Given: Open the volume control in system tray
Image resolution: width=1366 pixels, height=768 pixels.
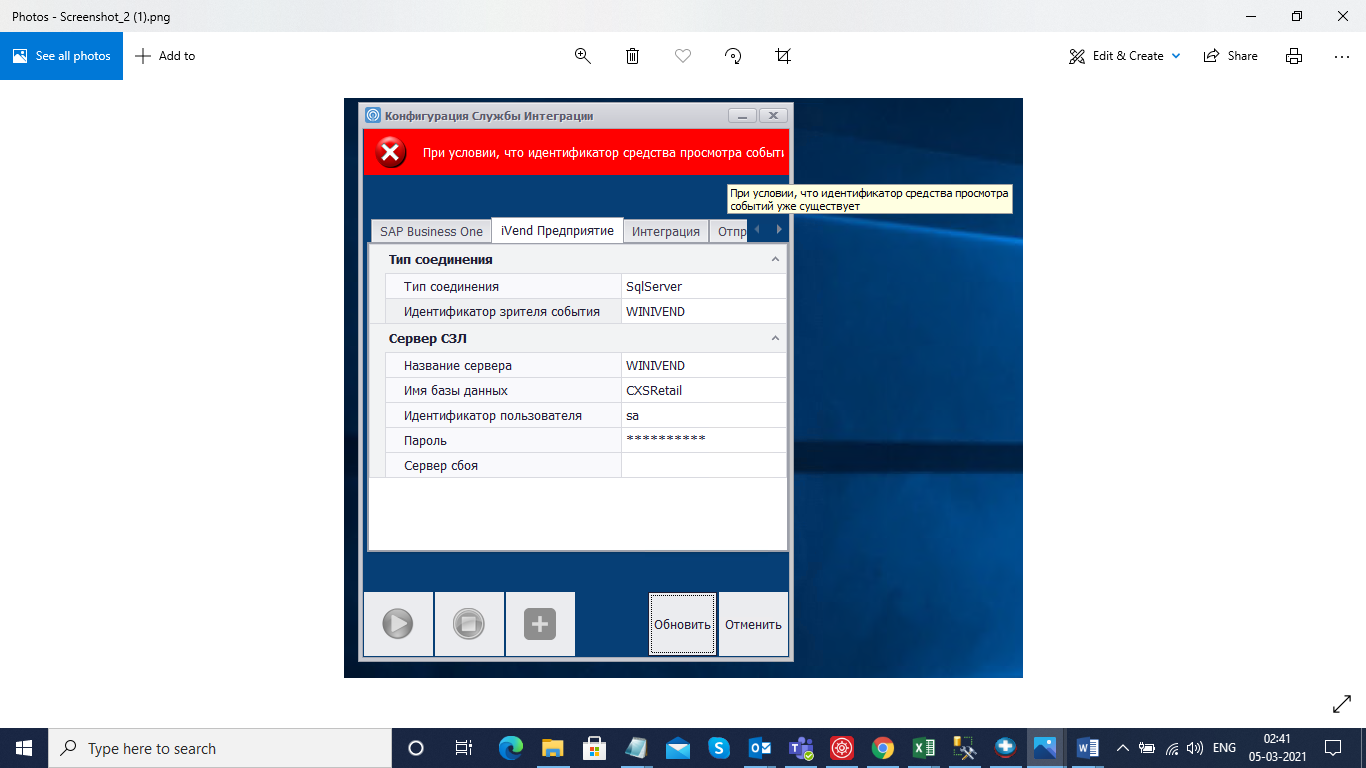Looking at the screenshot, I should click(1194, 748).
